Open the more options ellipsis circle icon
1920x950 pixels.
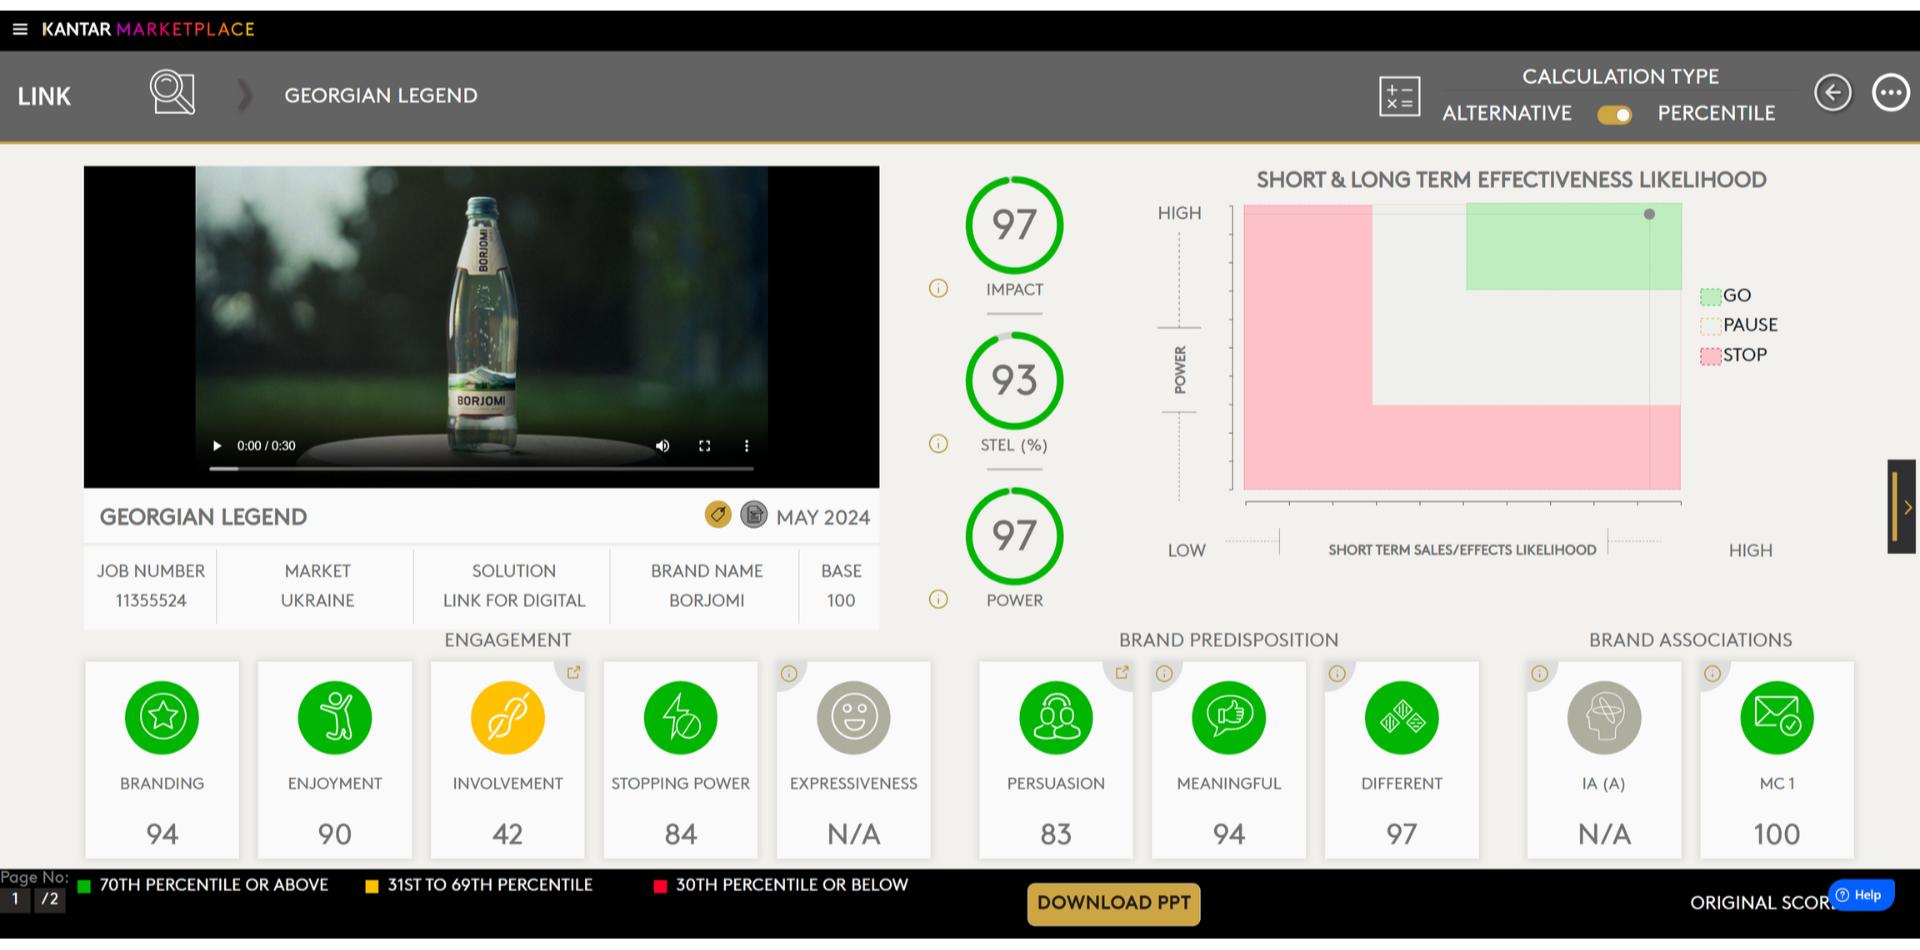1890,93
